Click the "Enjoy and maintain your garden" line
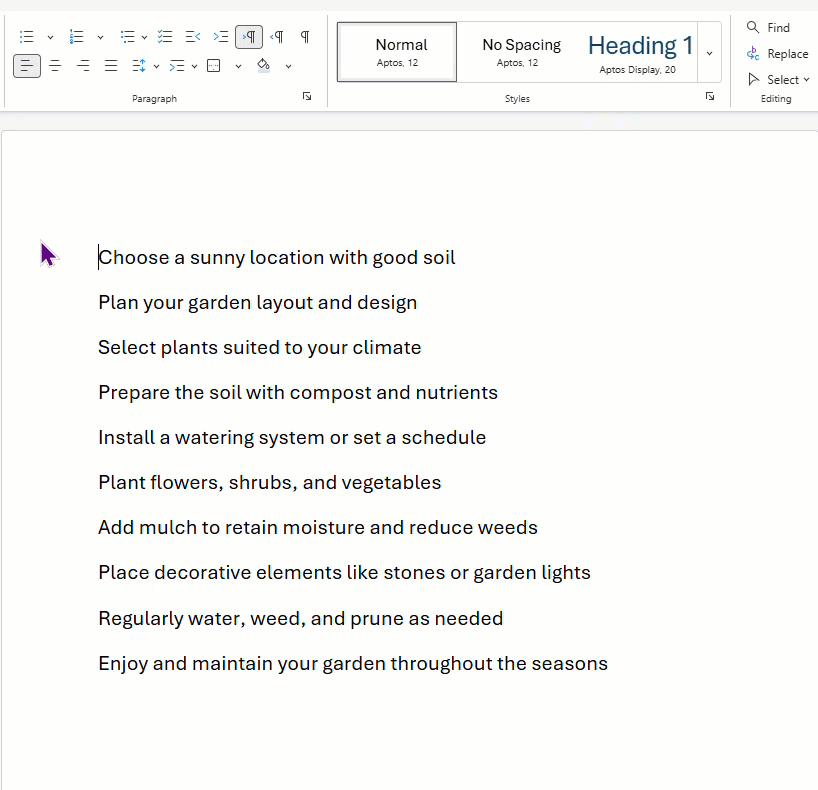818x790 pixels. pos(353,664)
